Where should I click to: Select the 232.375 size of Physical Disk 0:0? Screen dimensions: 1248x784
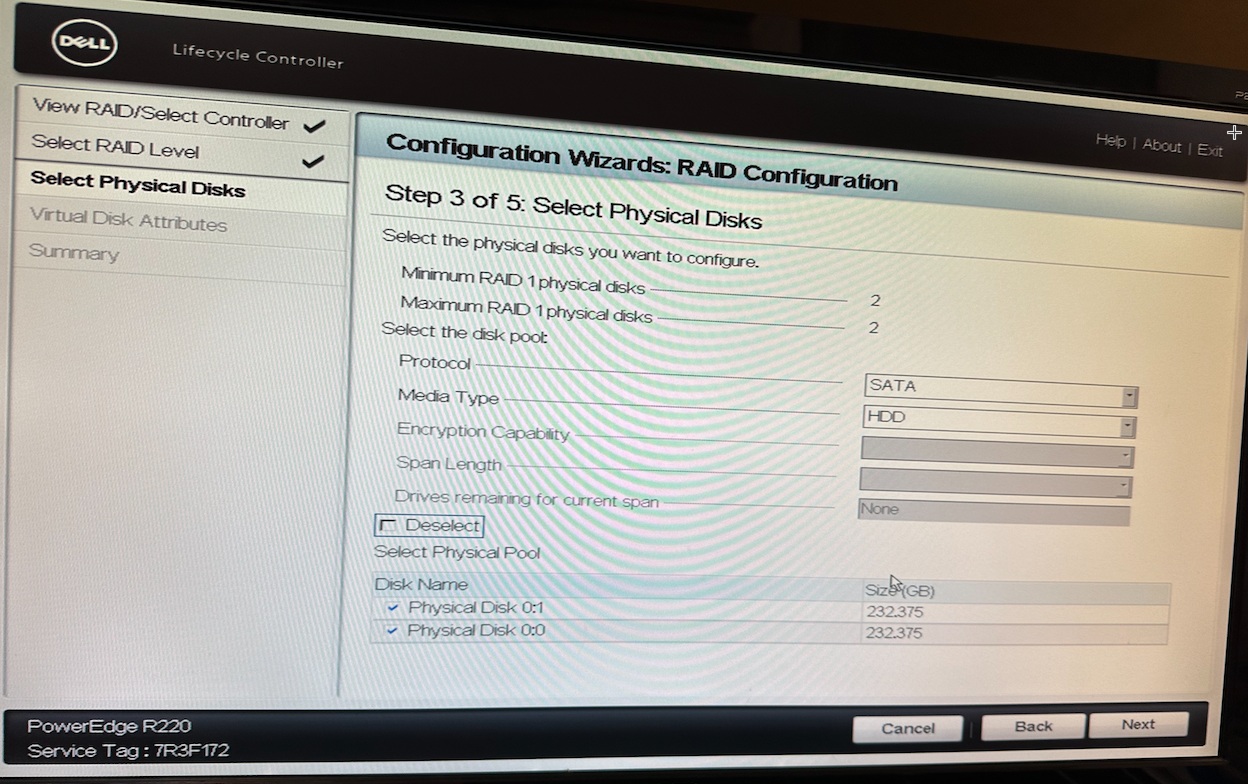[894, 634]
